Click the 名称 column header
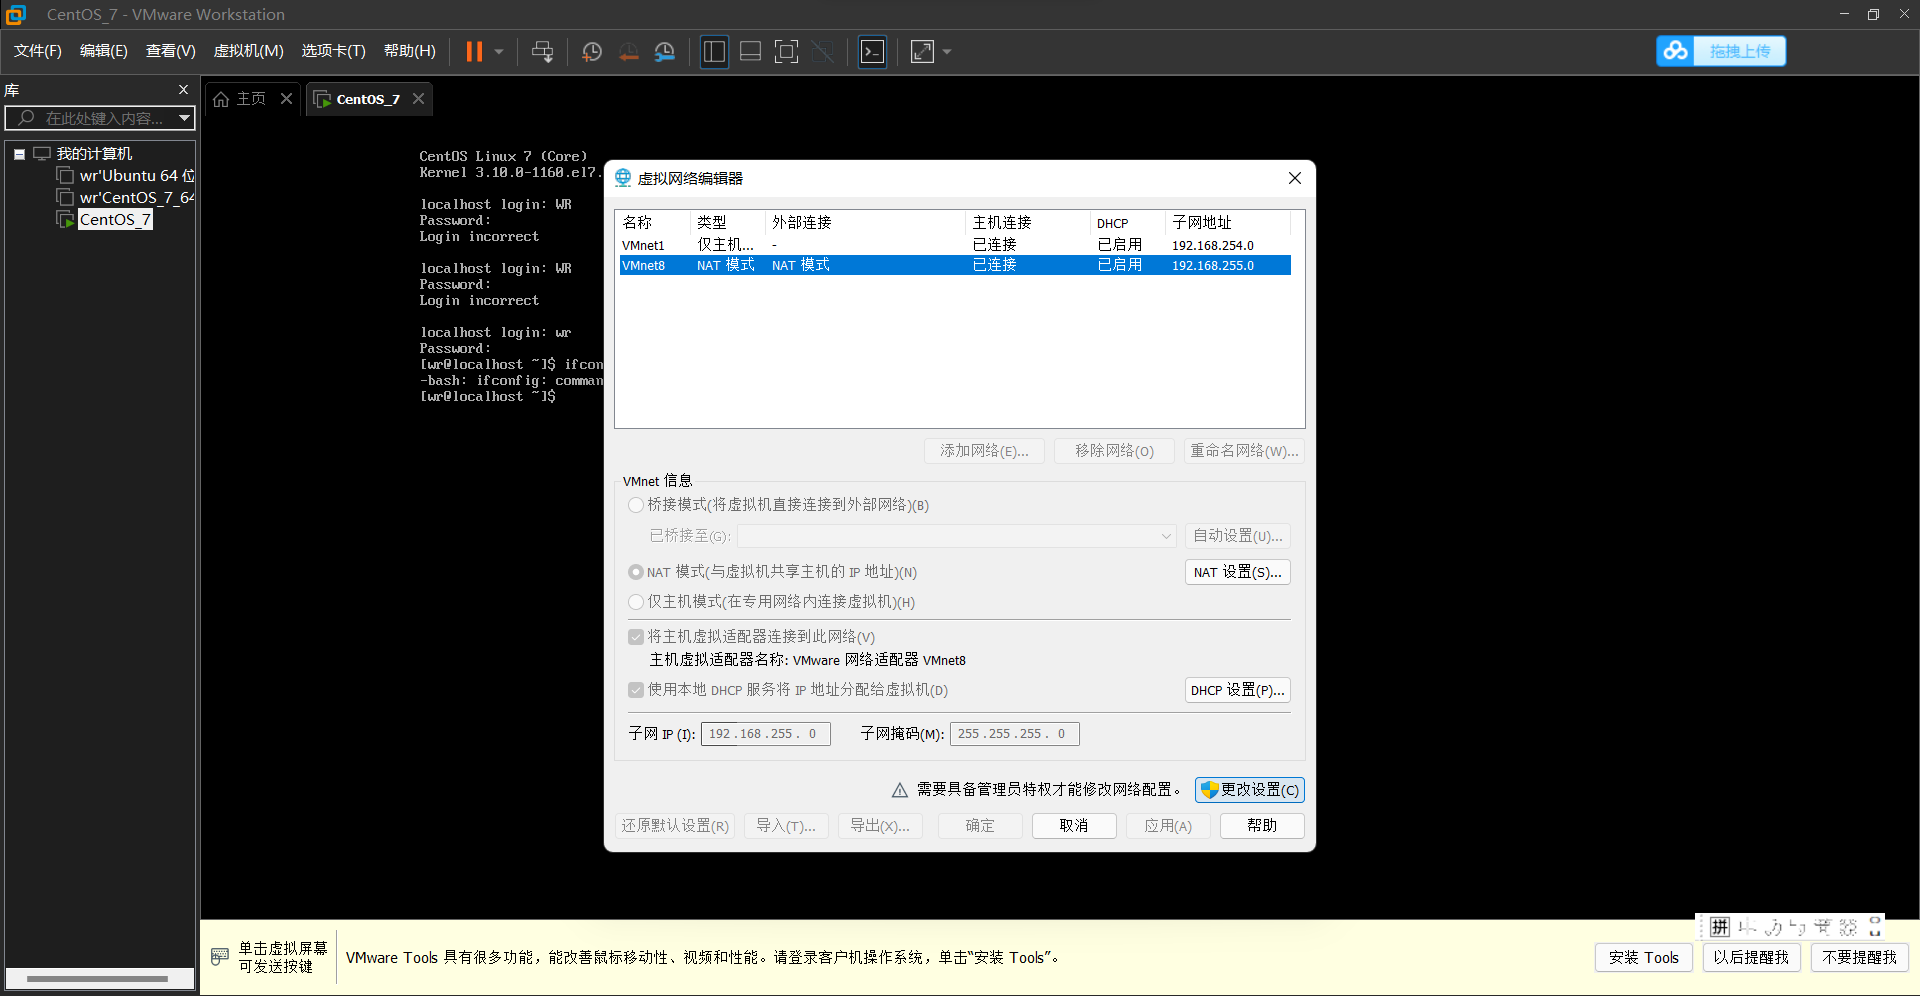Image resolution: width=1920 pixels, height=996 pixels. click(x=653, y=223)
